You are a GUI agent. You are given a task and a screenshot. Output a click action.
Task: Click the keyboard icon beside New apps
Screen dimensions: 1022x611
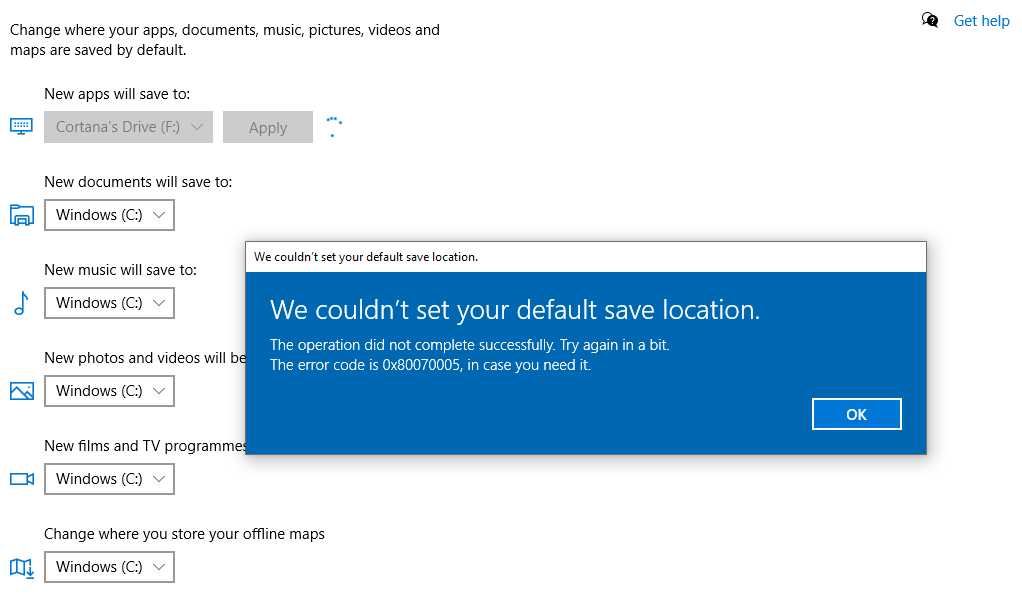(22, 127)
